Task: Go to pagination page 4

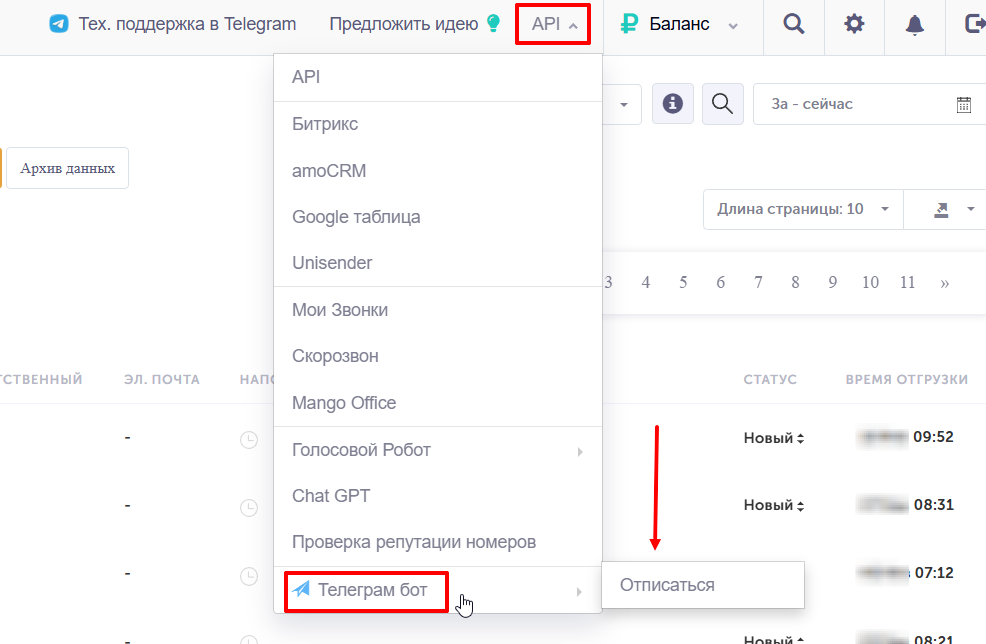Action: pyautogui.click(x=645, y=282)
